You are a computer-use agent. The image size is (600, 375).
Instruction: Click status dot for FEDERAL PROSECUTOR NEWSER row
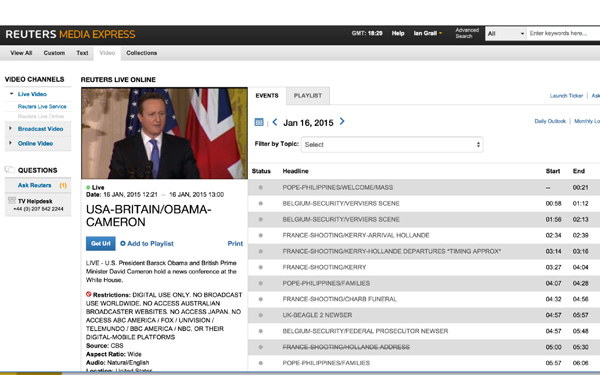[x=261, y=331]
